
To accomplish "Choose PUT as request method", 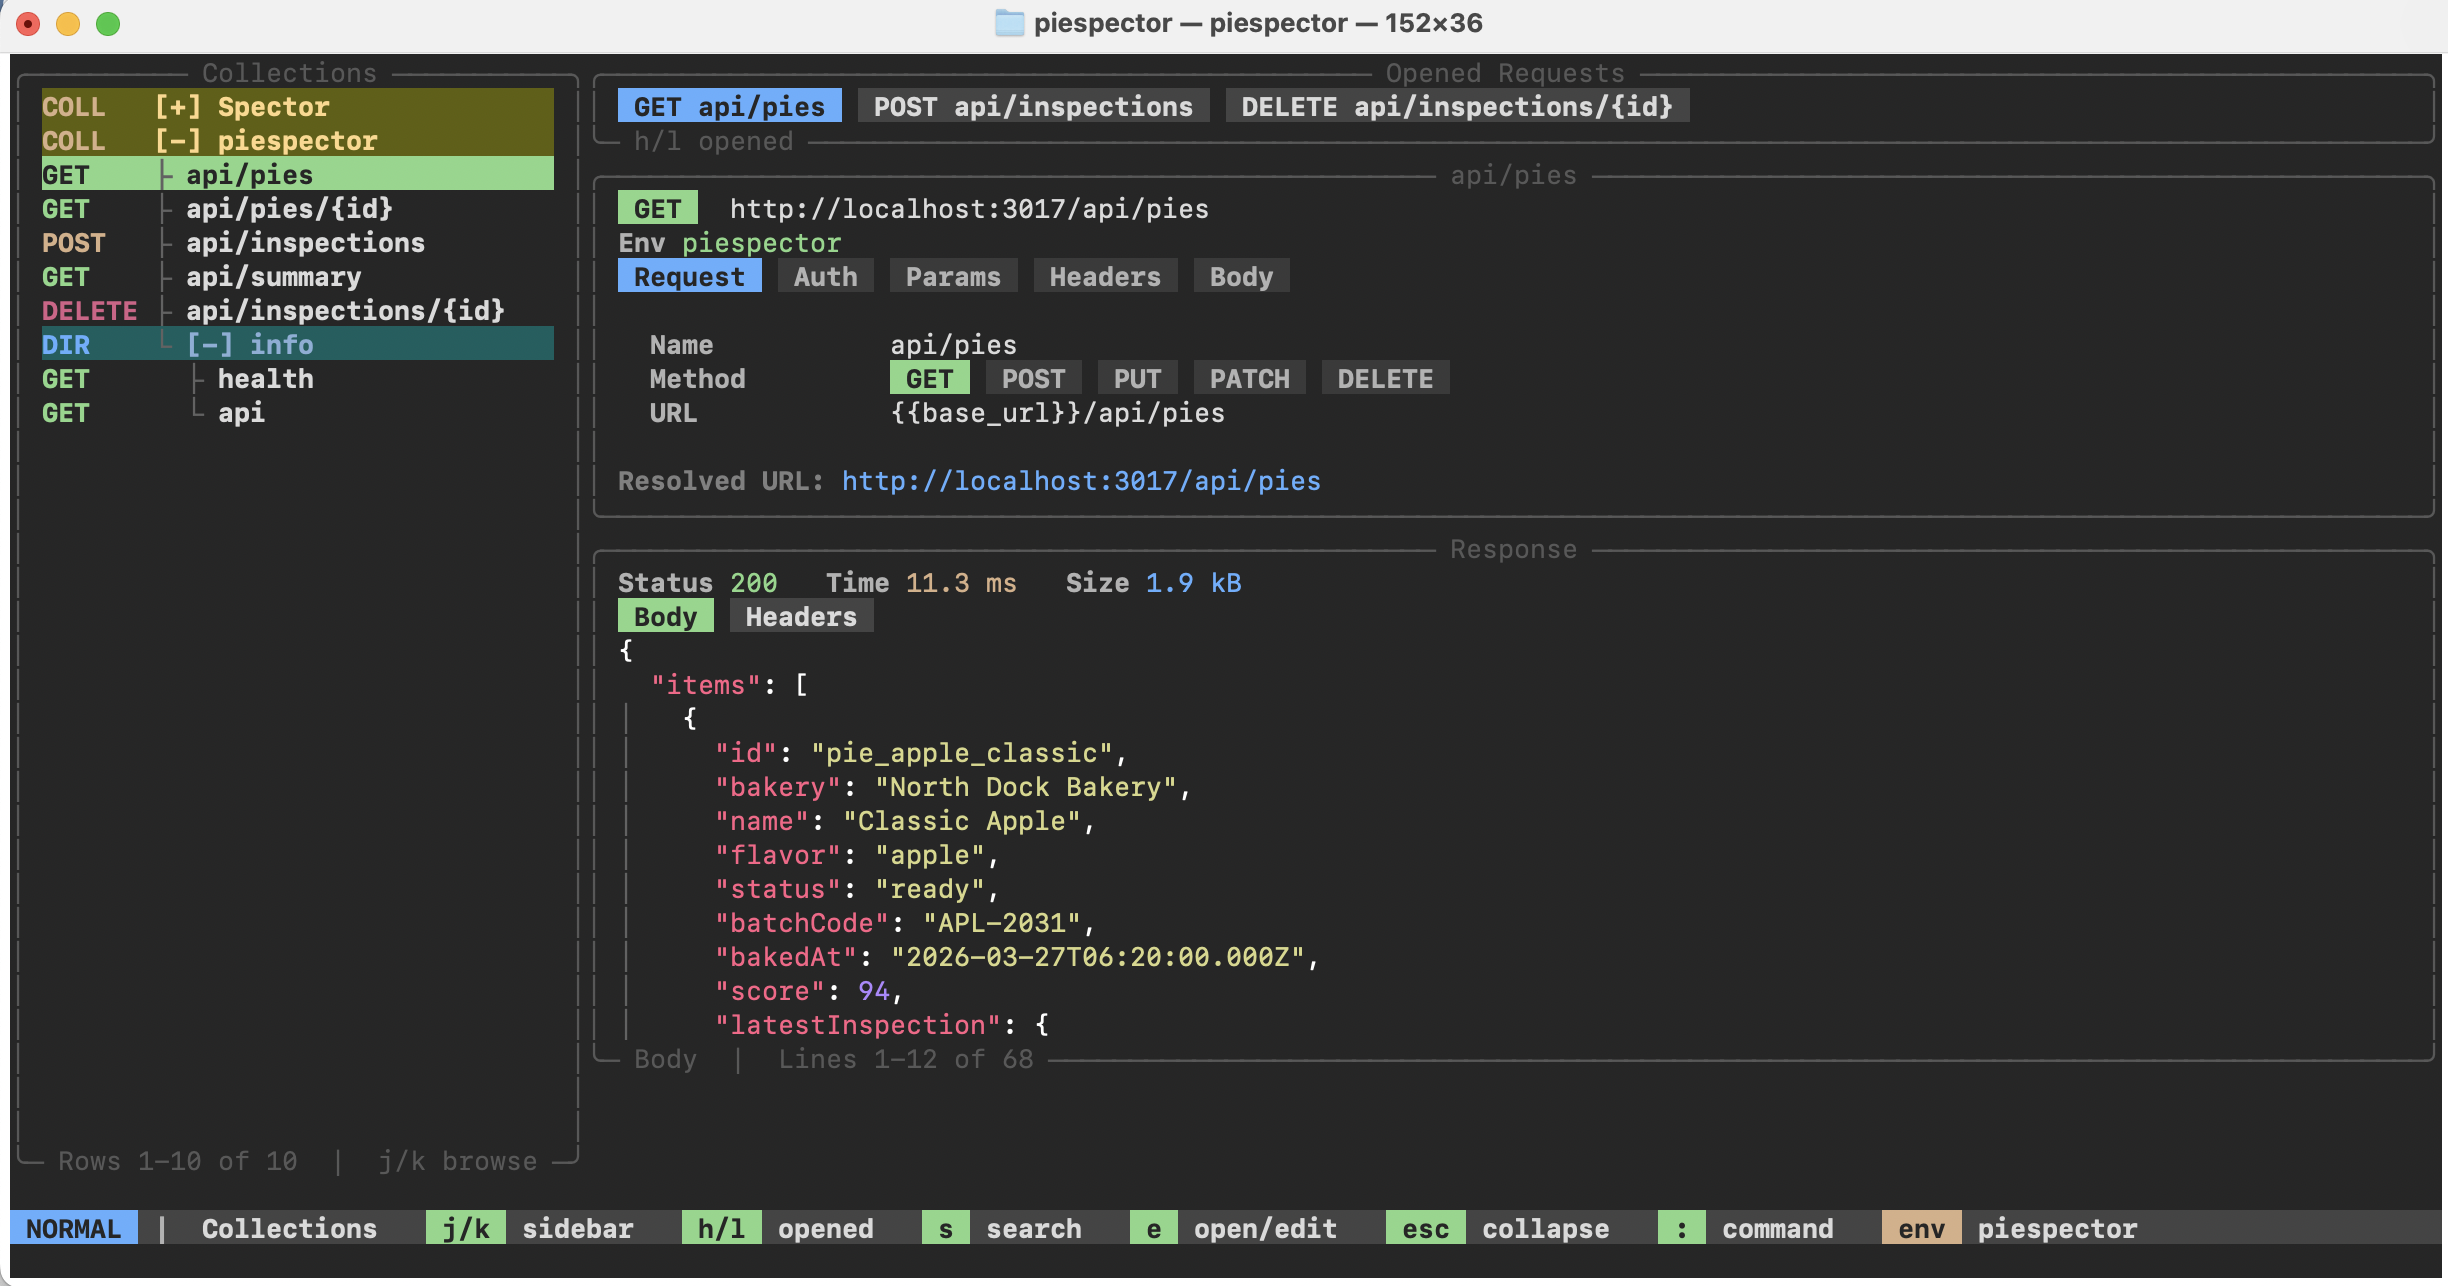I will (x=1137, y=379).
